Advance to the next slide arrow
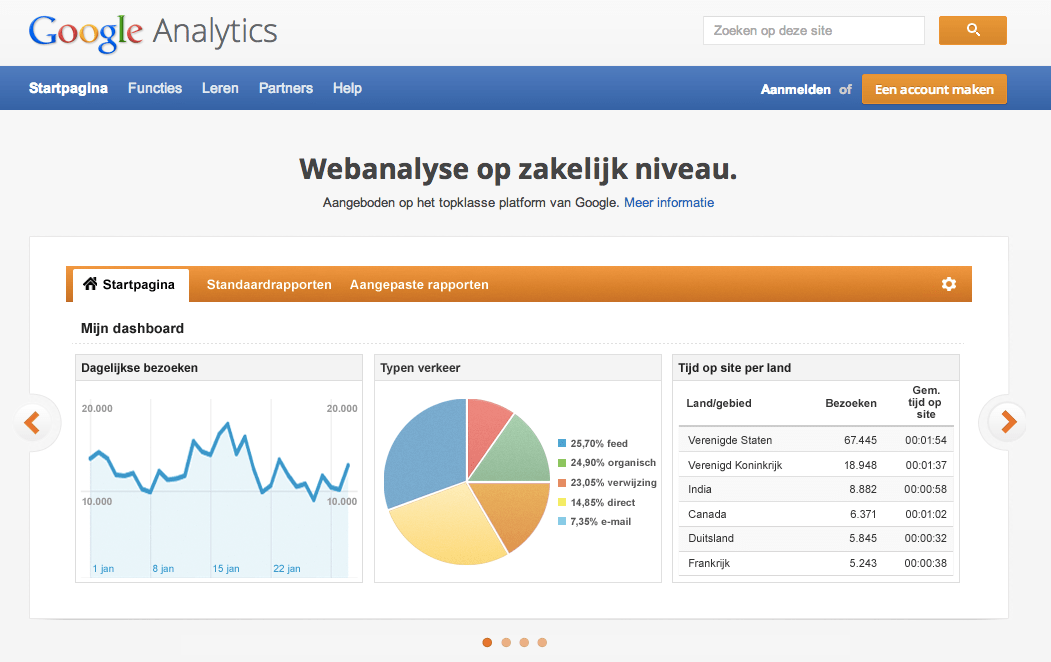Screen dimensions: 1051x662 (x=1008, y=421)
